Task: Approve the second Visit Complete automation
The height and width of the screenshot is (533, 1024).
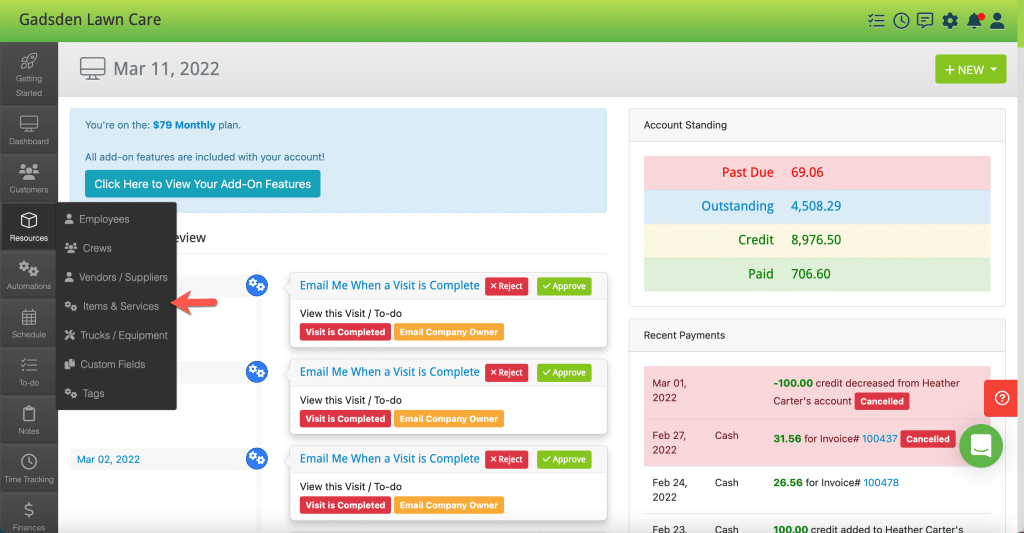Action: click(x=564, y=372)
